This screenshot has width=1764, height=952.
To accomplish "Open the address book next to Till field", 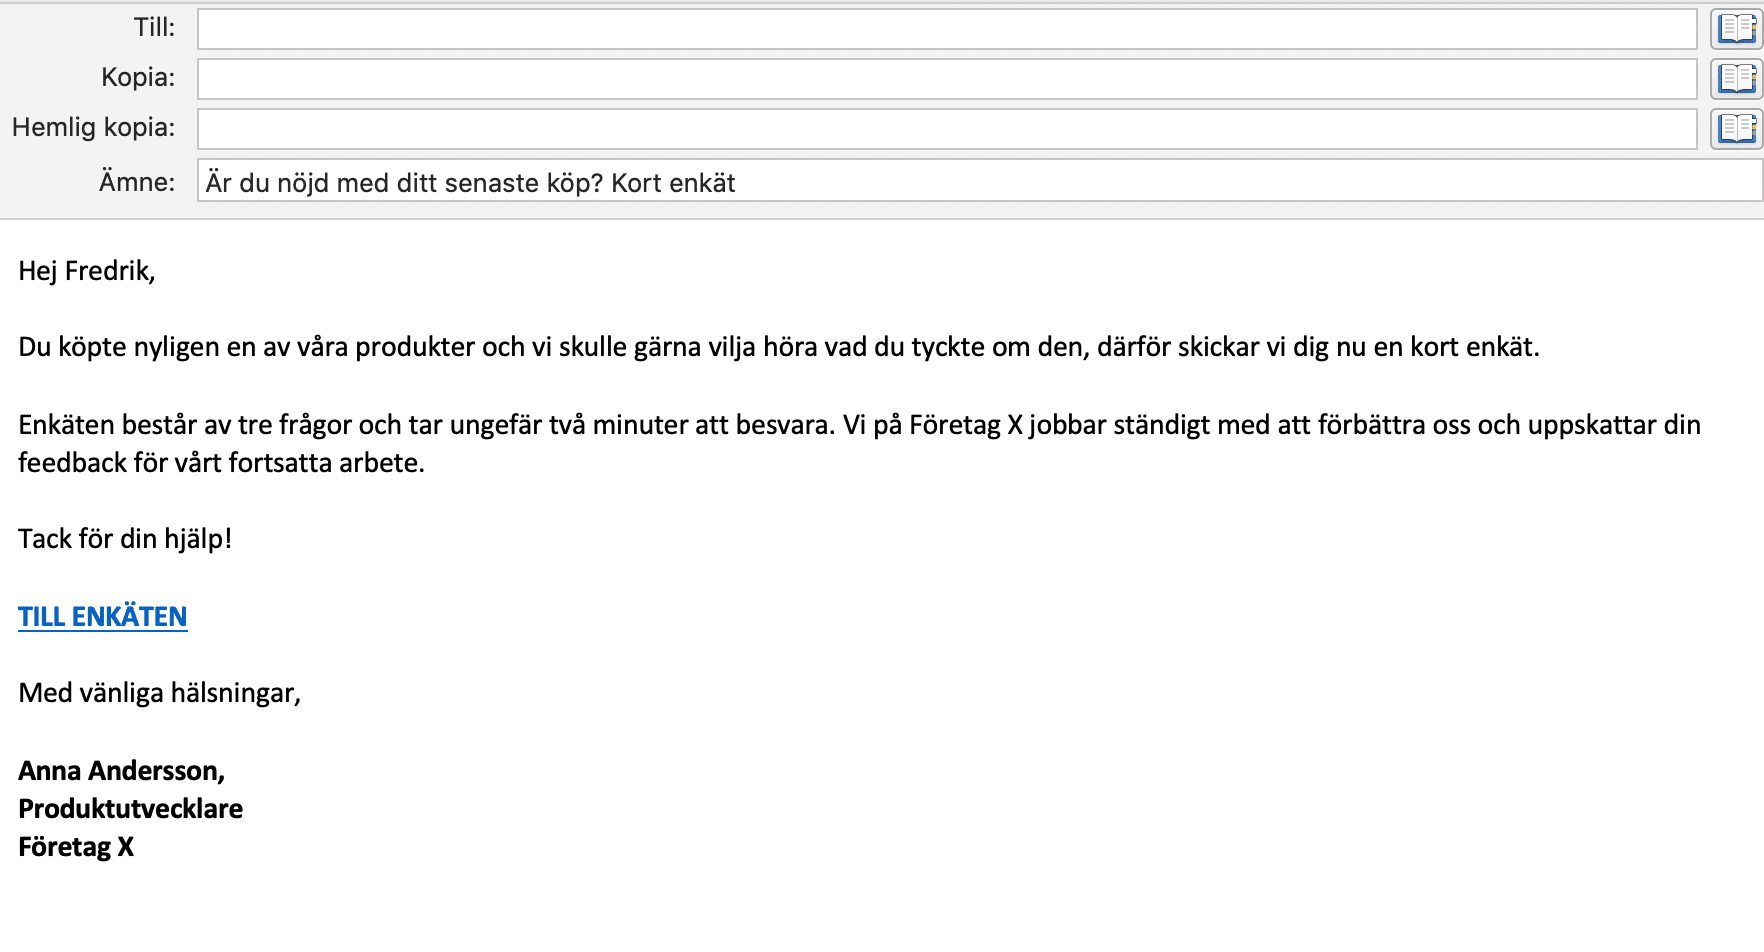I will click(1737, 27).
